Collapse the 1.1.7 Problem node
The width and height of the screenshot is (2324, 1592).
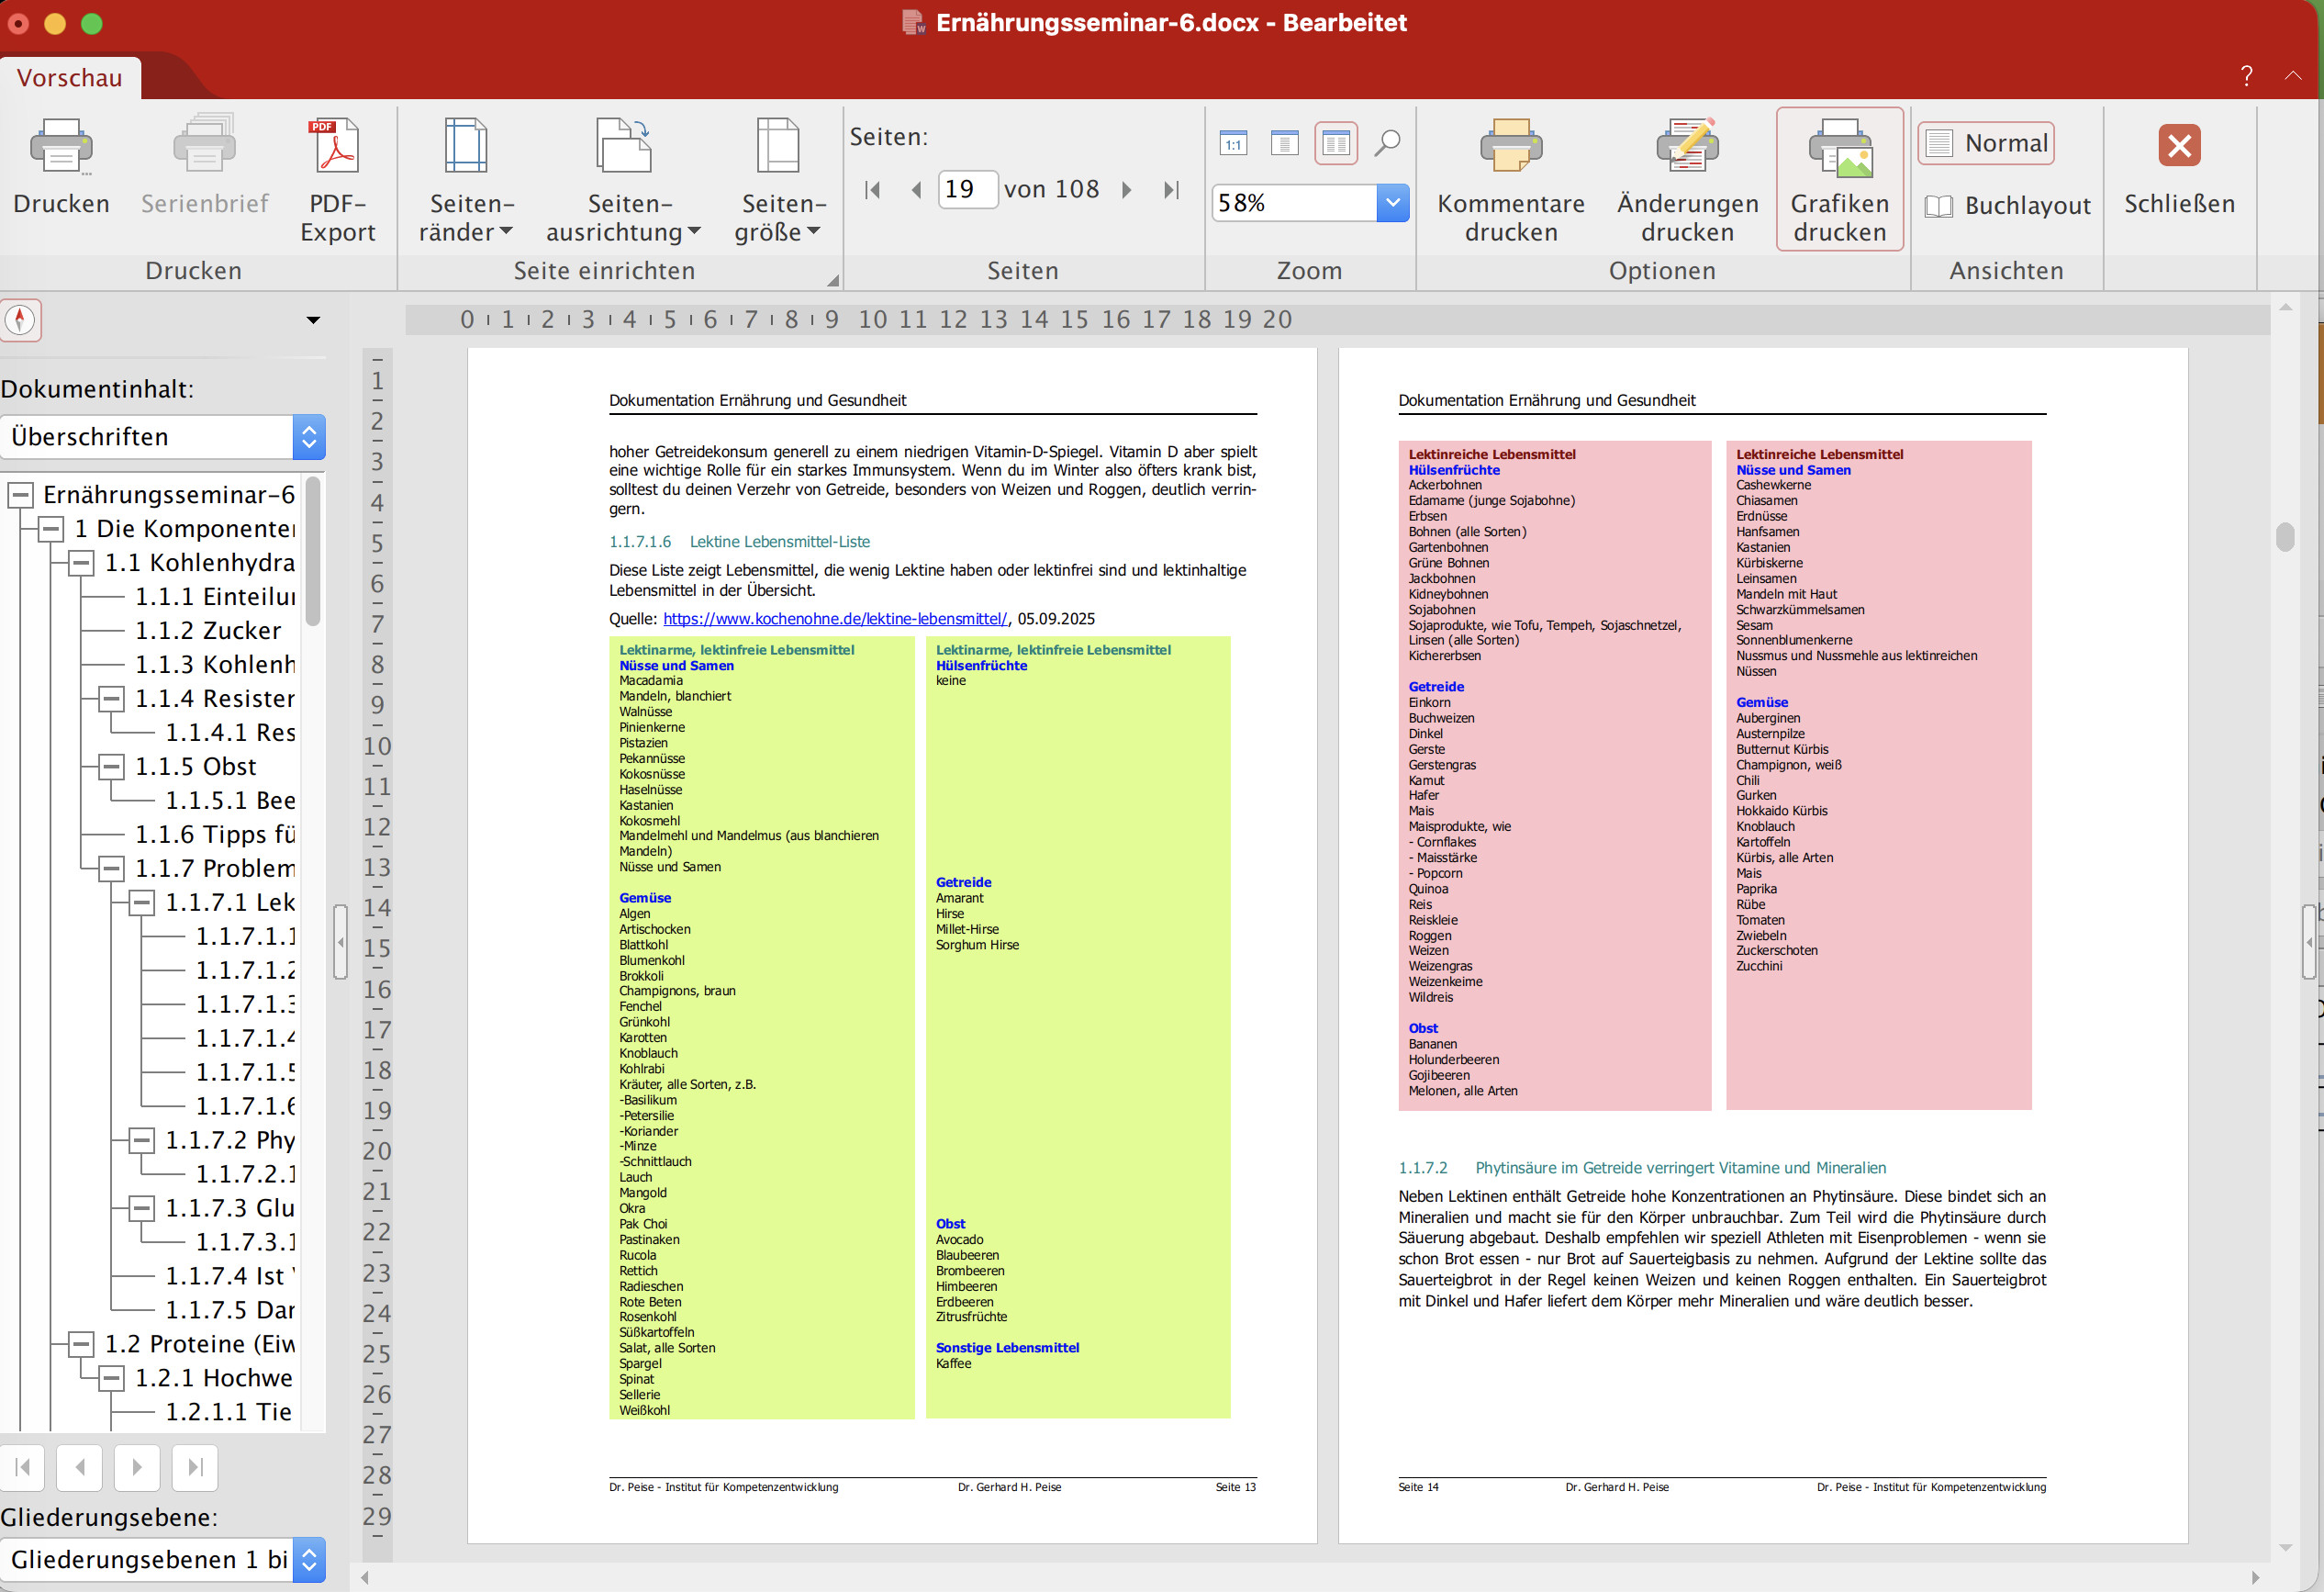[x=111, y=869]
